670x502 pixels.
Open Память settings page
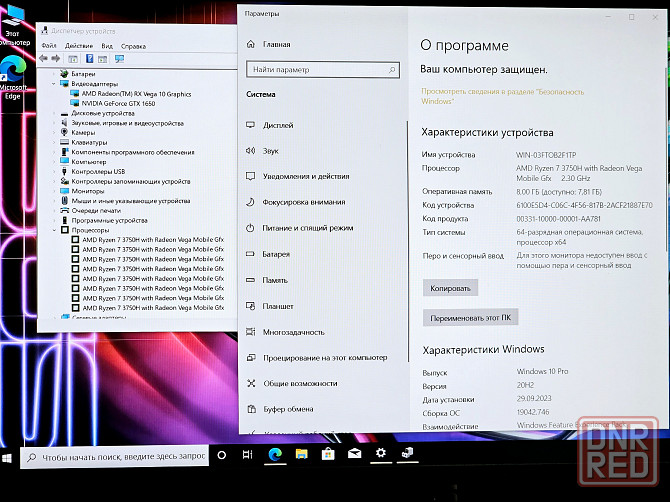267,280
